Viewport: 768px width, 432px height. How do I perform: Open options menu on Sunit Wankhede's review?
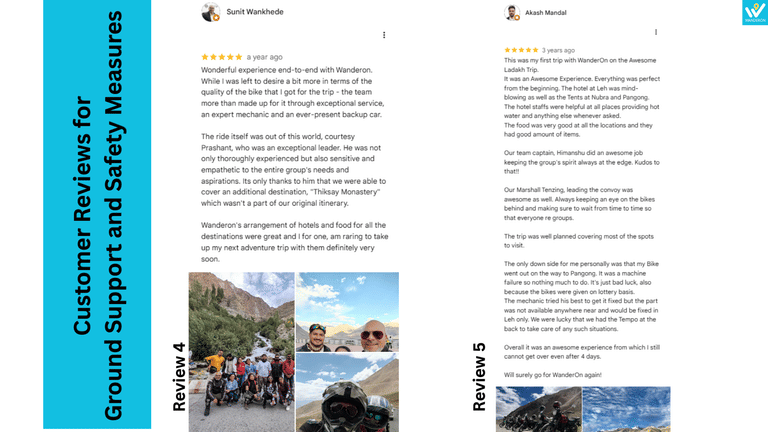[x=384, y=35]
